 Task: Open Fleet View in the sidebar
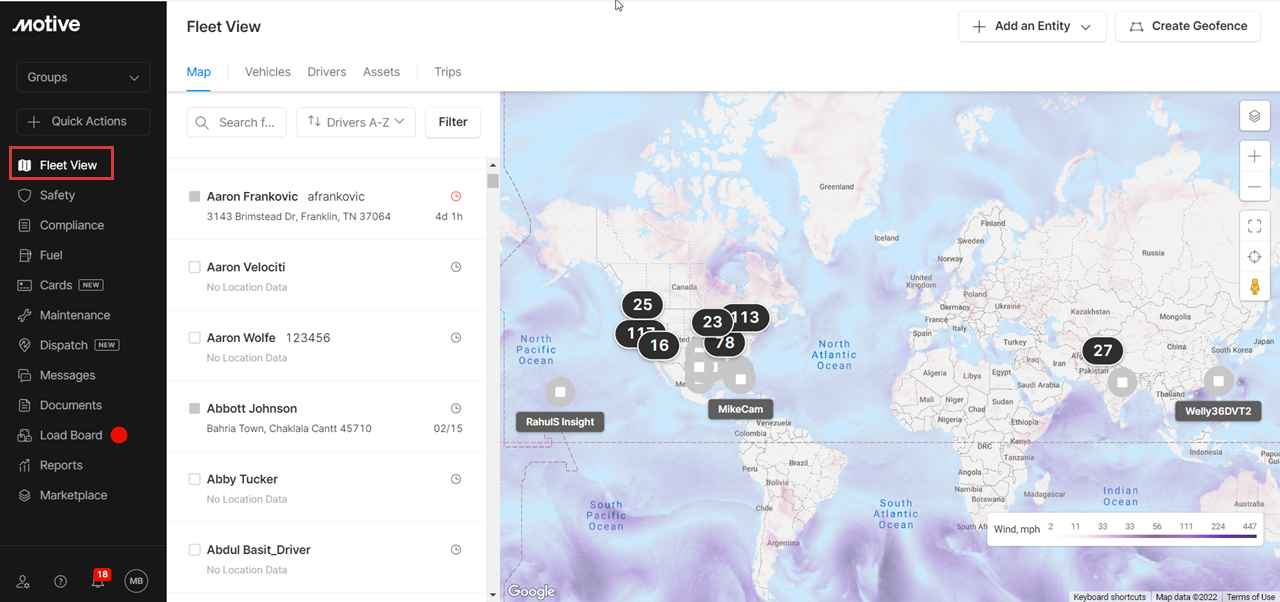[61, 165]
